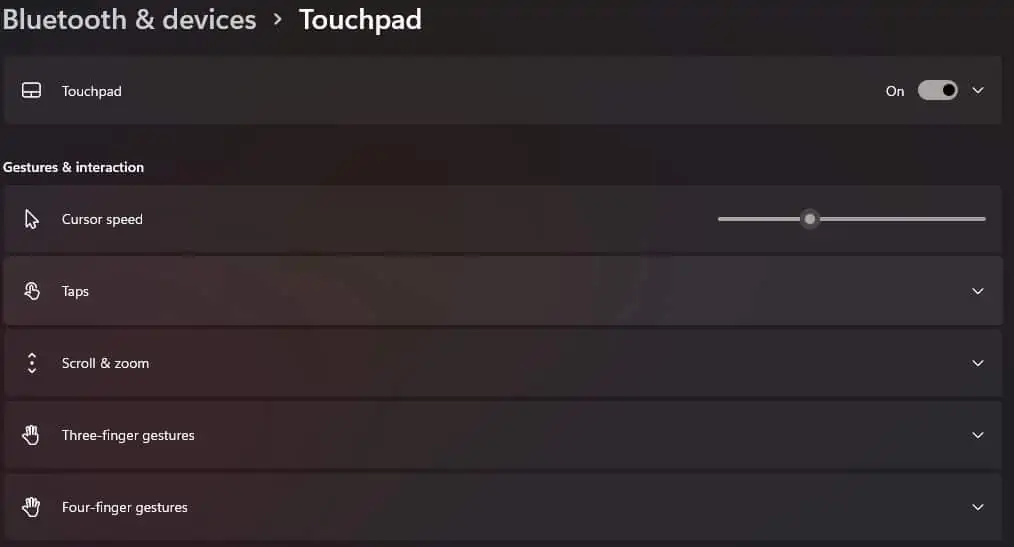
Task: Expand the Taps section chevron
Action: [x=978, y=291]
